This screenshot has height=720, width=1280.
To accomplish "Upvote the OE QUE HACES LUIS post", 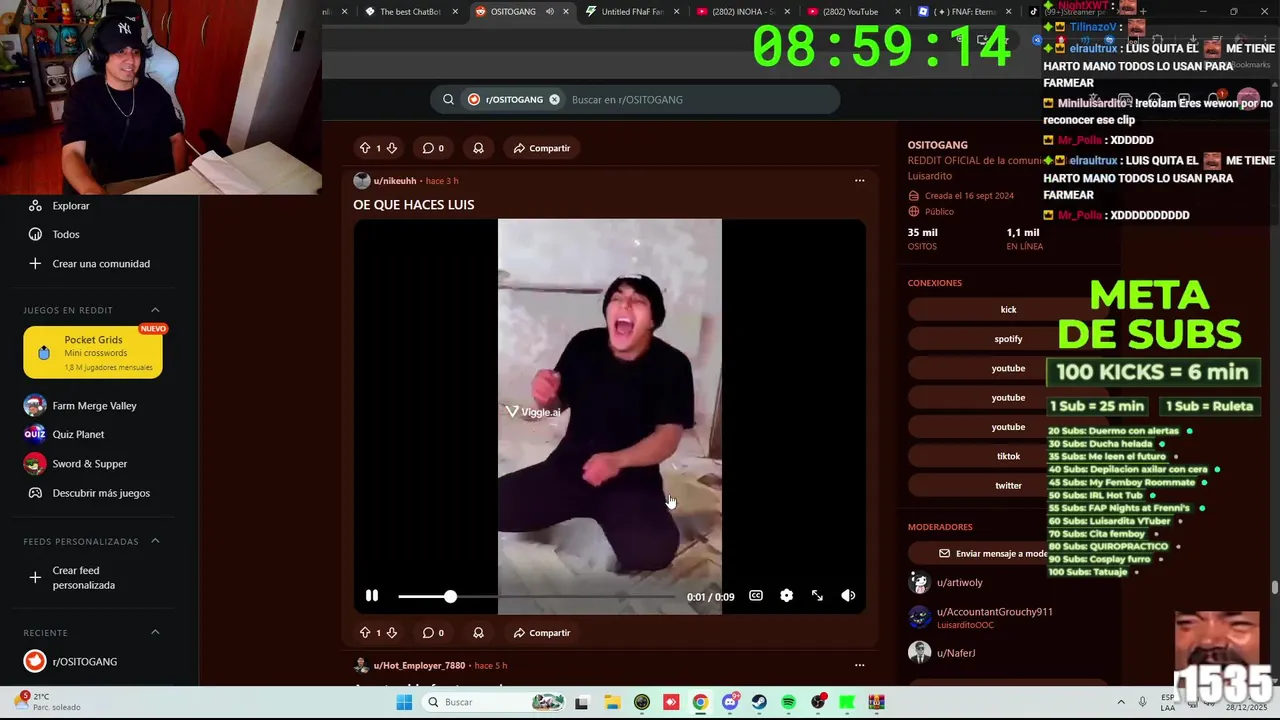I will (365, 633).
